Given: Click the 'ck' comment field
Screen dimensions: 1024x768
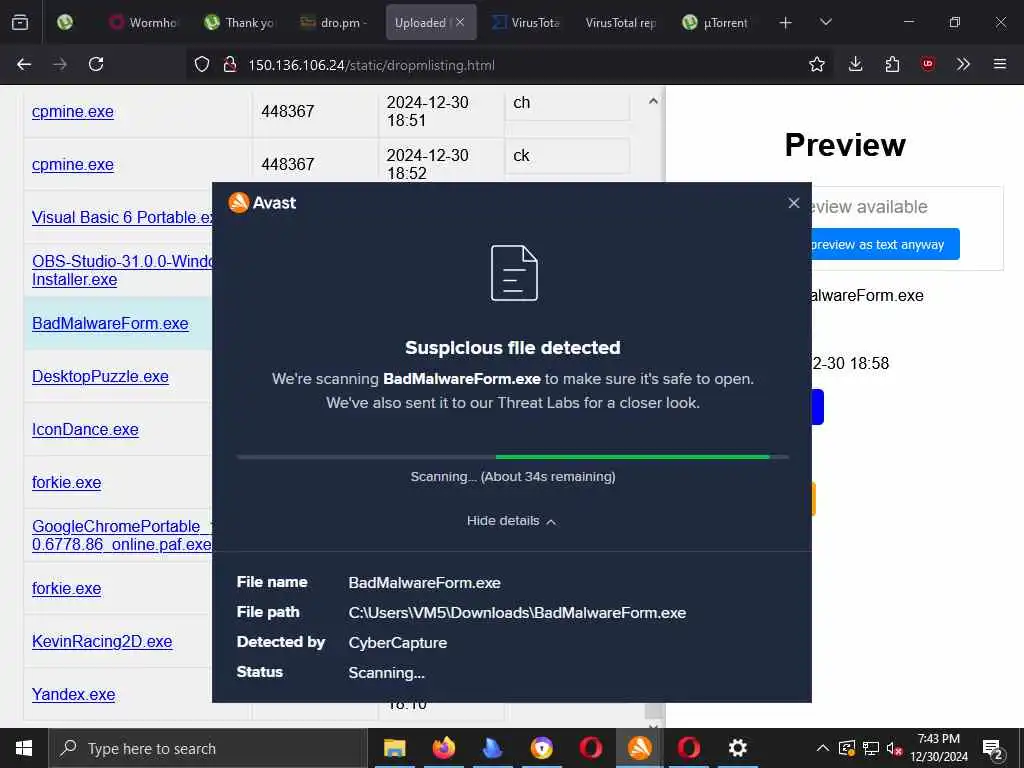Looking at the screenshot, I should point(567,155).
